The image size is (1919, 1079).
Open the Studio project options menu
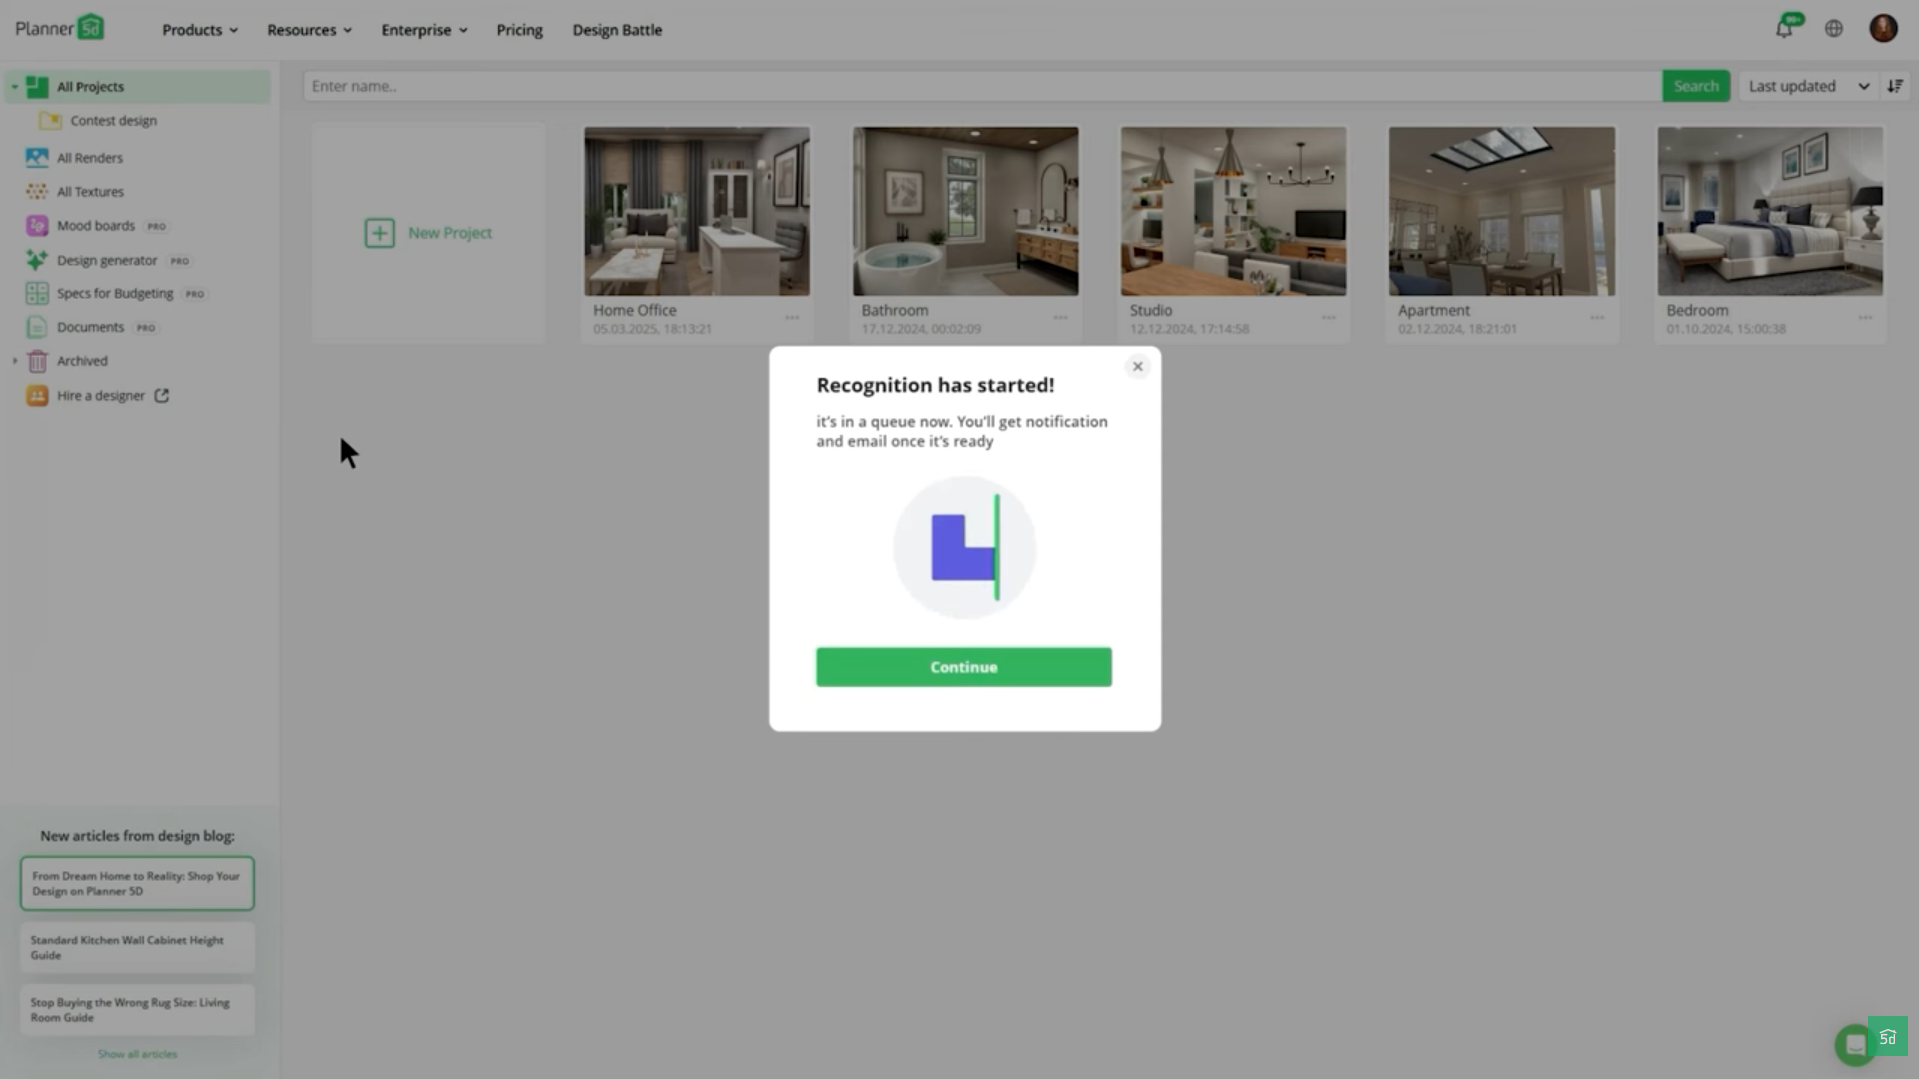(1328, 318)
